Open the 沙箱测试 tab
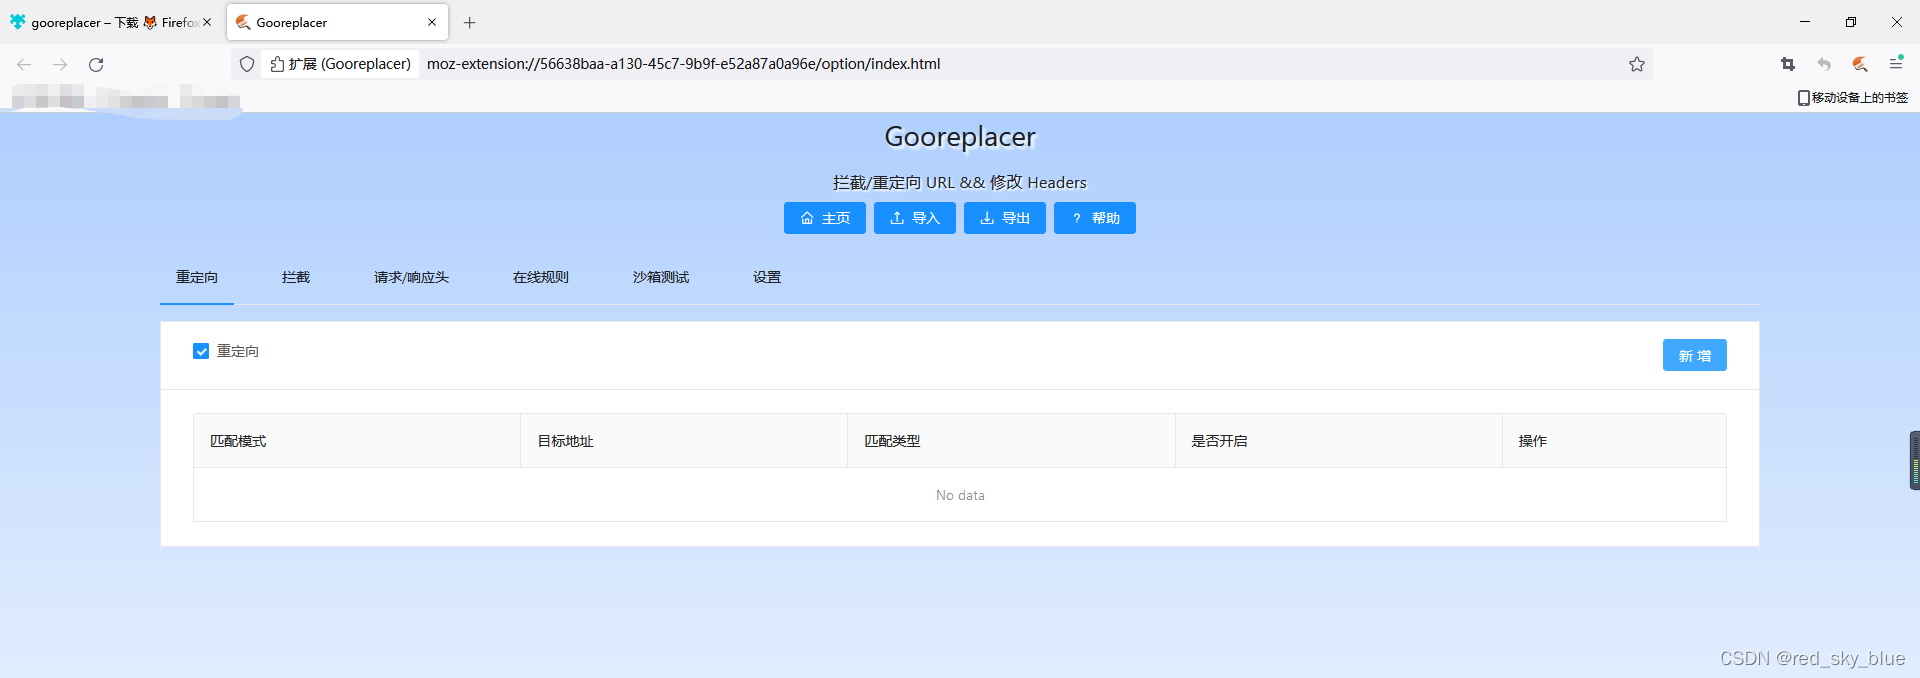Screen dimensions: 1920x678 pos(661,277)
